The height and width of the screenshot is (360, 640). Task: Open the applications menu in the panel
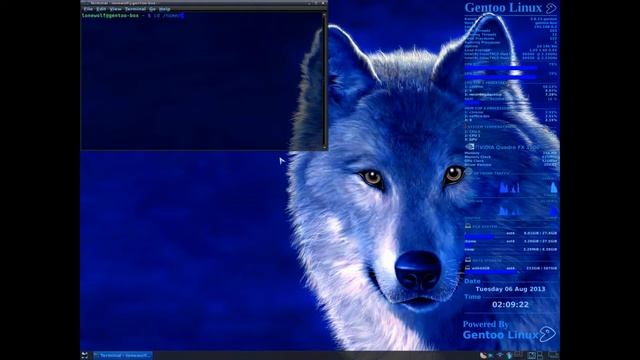pos(84,356)
